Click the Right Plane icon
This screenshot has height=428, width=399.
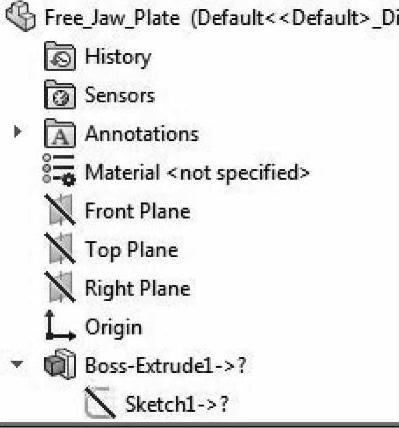pyautogui.click(x=60, y=287)
